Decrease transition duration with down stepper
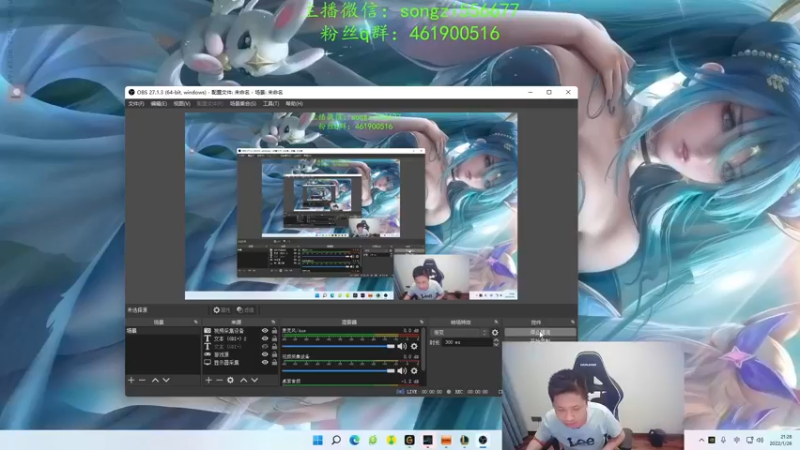This screenshot has width=800, height=450. pos(496,345)
